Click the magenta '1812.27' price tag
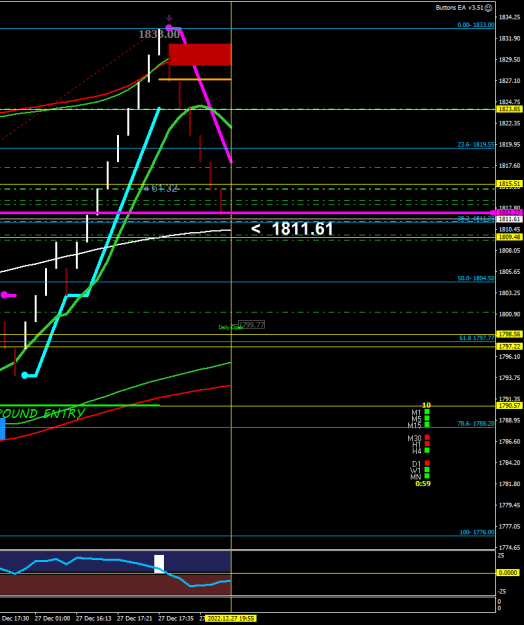 click(509, 213)
